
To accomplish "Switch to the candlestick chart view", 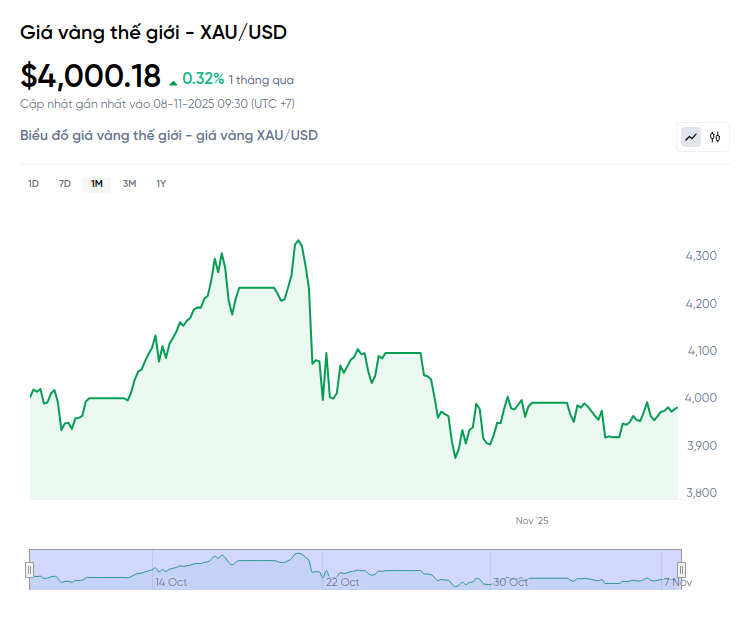I will click(x=715, y=137).
